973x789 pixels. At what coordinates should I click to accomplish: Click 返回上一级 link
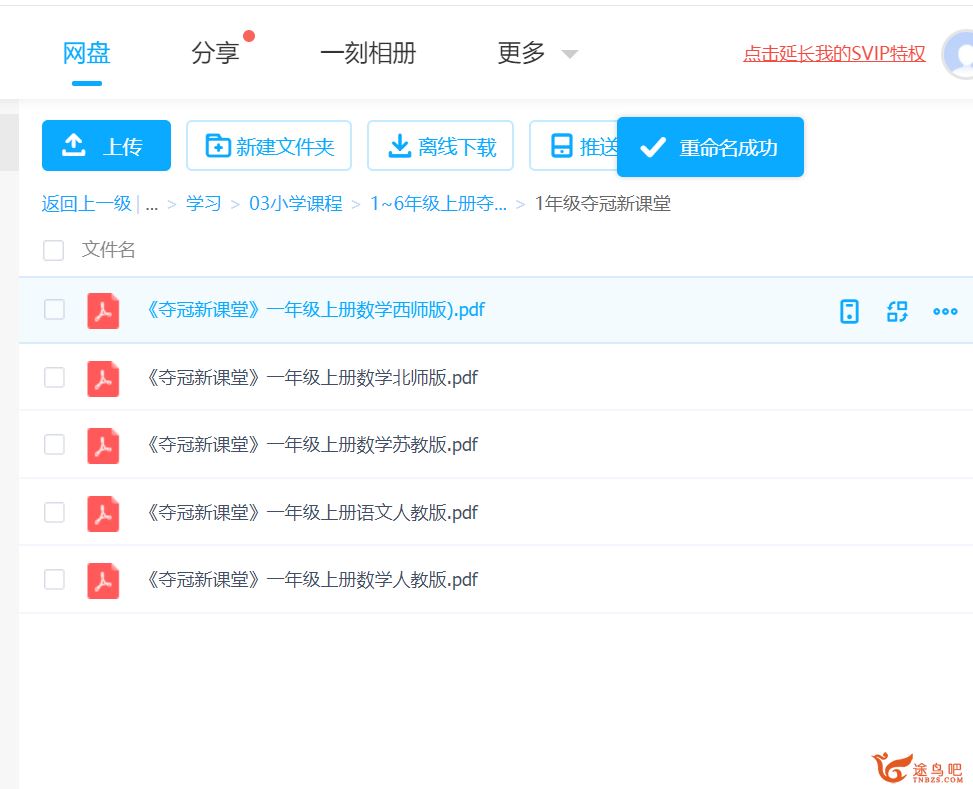coord(86,204)
